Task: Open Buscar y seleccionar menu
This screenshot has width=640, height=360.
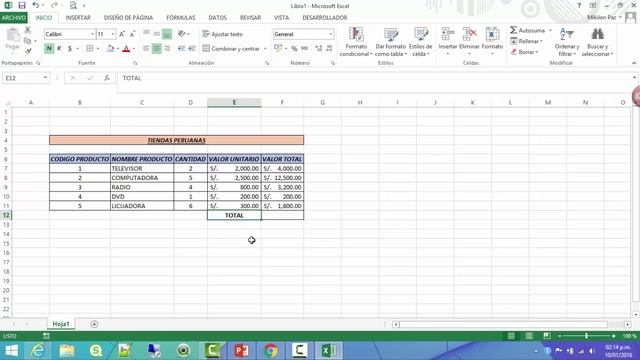Action: pyautogui.click(x=598, y=42)
